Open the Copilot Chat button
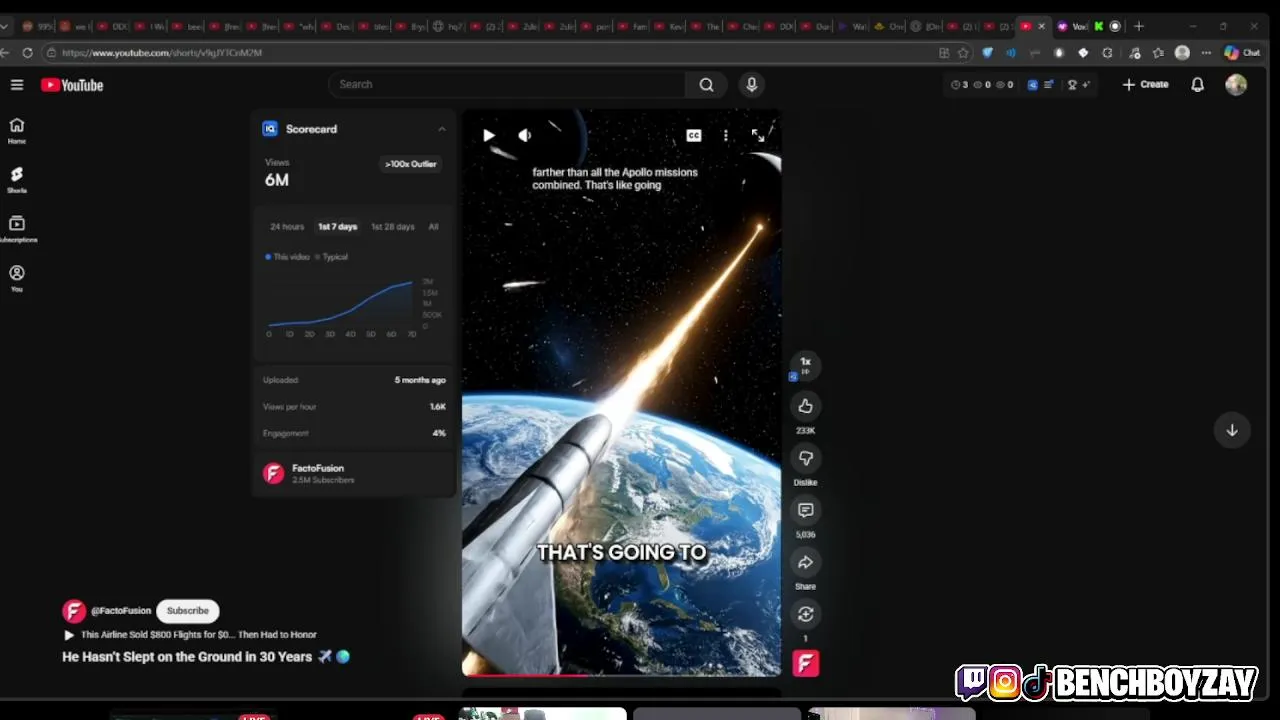This screenshot has height=720, width=1280. 1242,53
